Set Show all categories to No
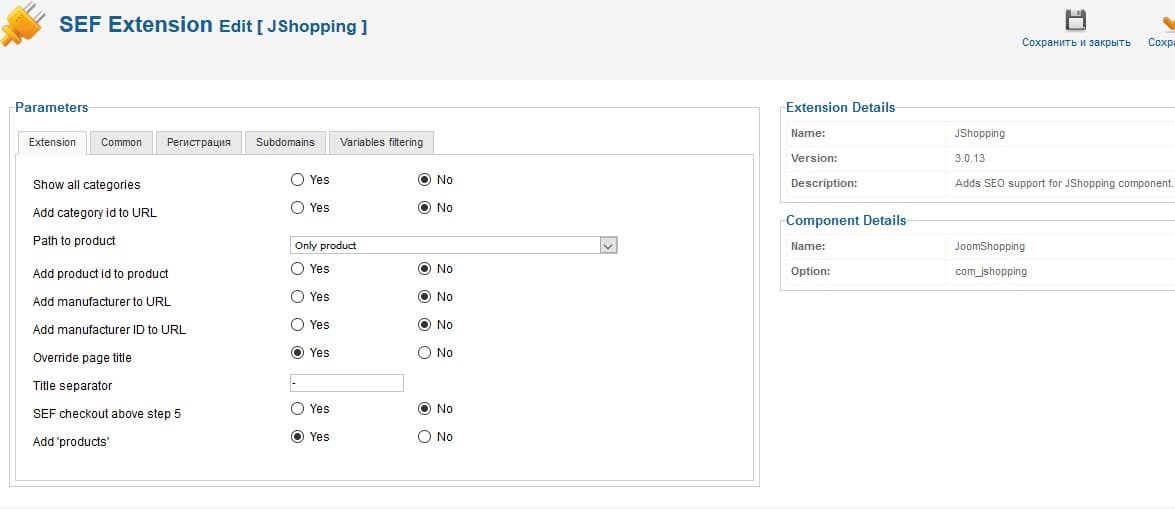The image size is (1175, 509). (425, 180)
